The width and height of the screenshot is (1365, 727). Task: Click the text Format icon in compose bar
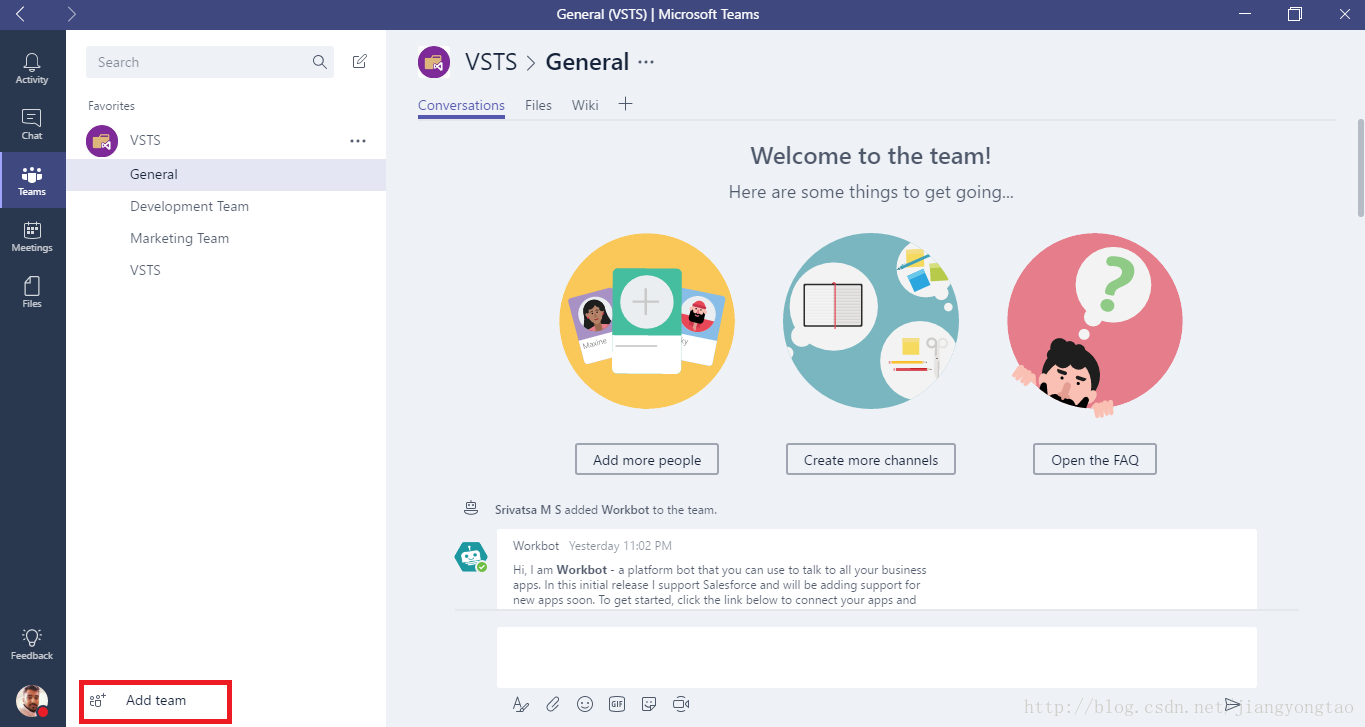[520, 704]
